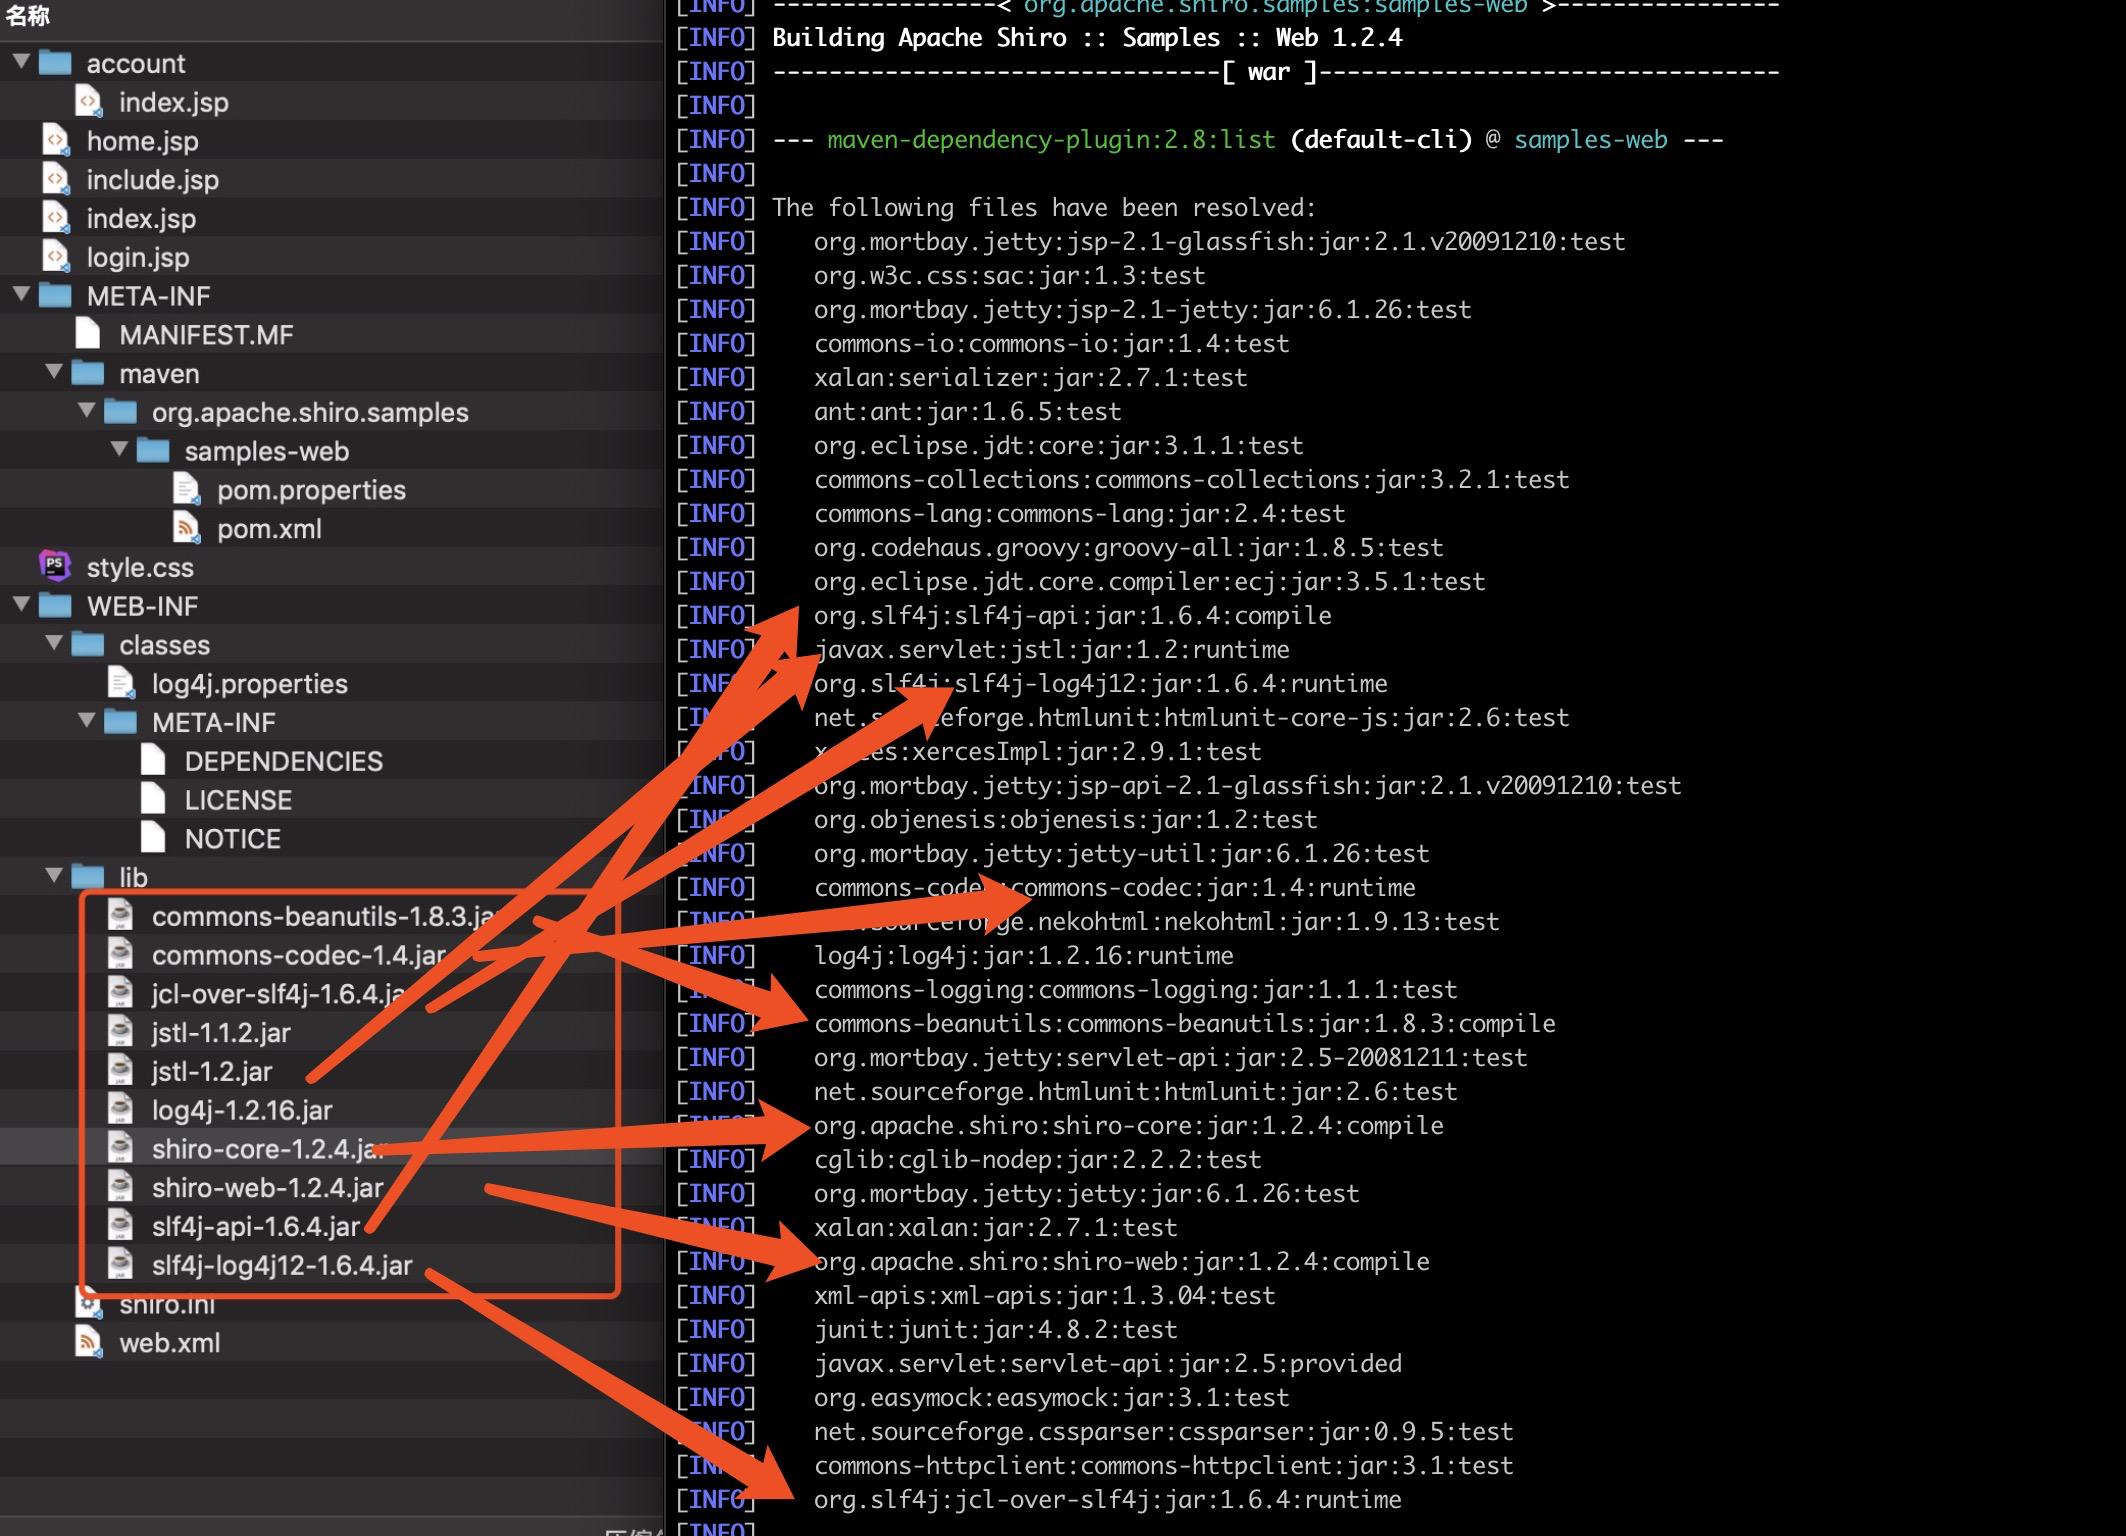Screen dimensions: 2126x1536
Task: Click 'xalan:serializer:jar:2.7.1:test' line
Action: (1030, 378)
